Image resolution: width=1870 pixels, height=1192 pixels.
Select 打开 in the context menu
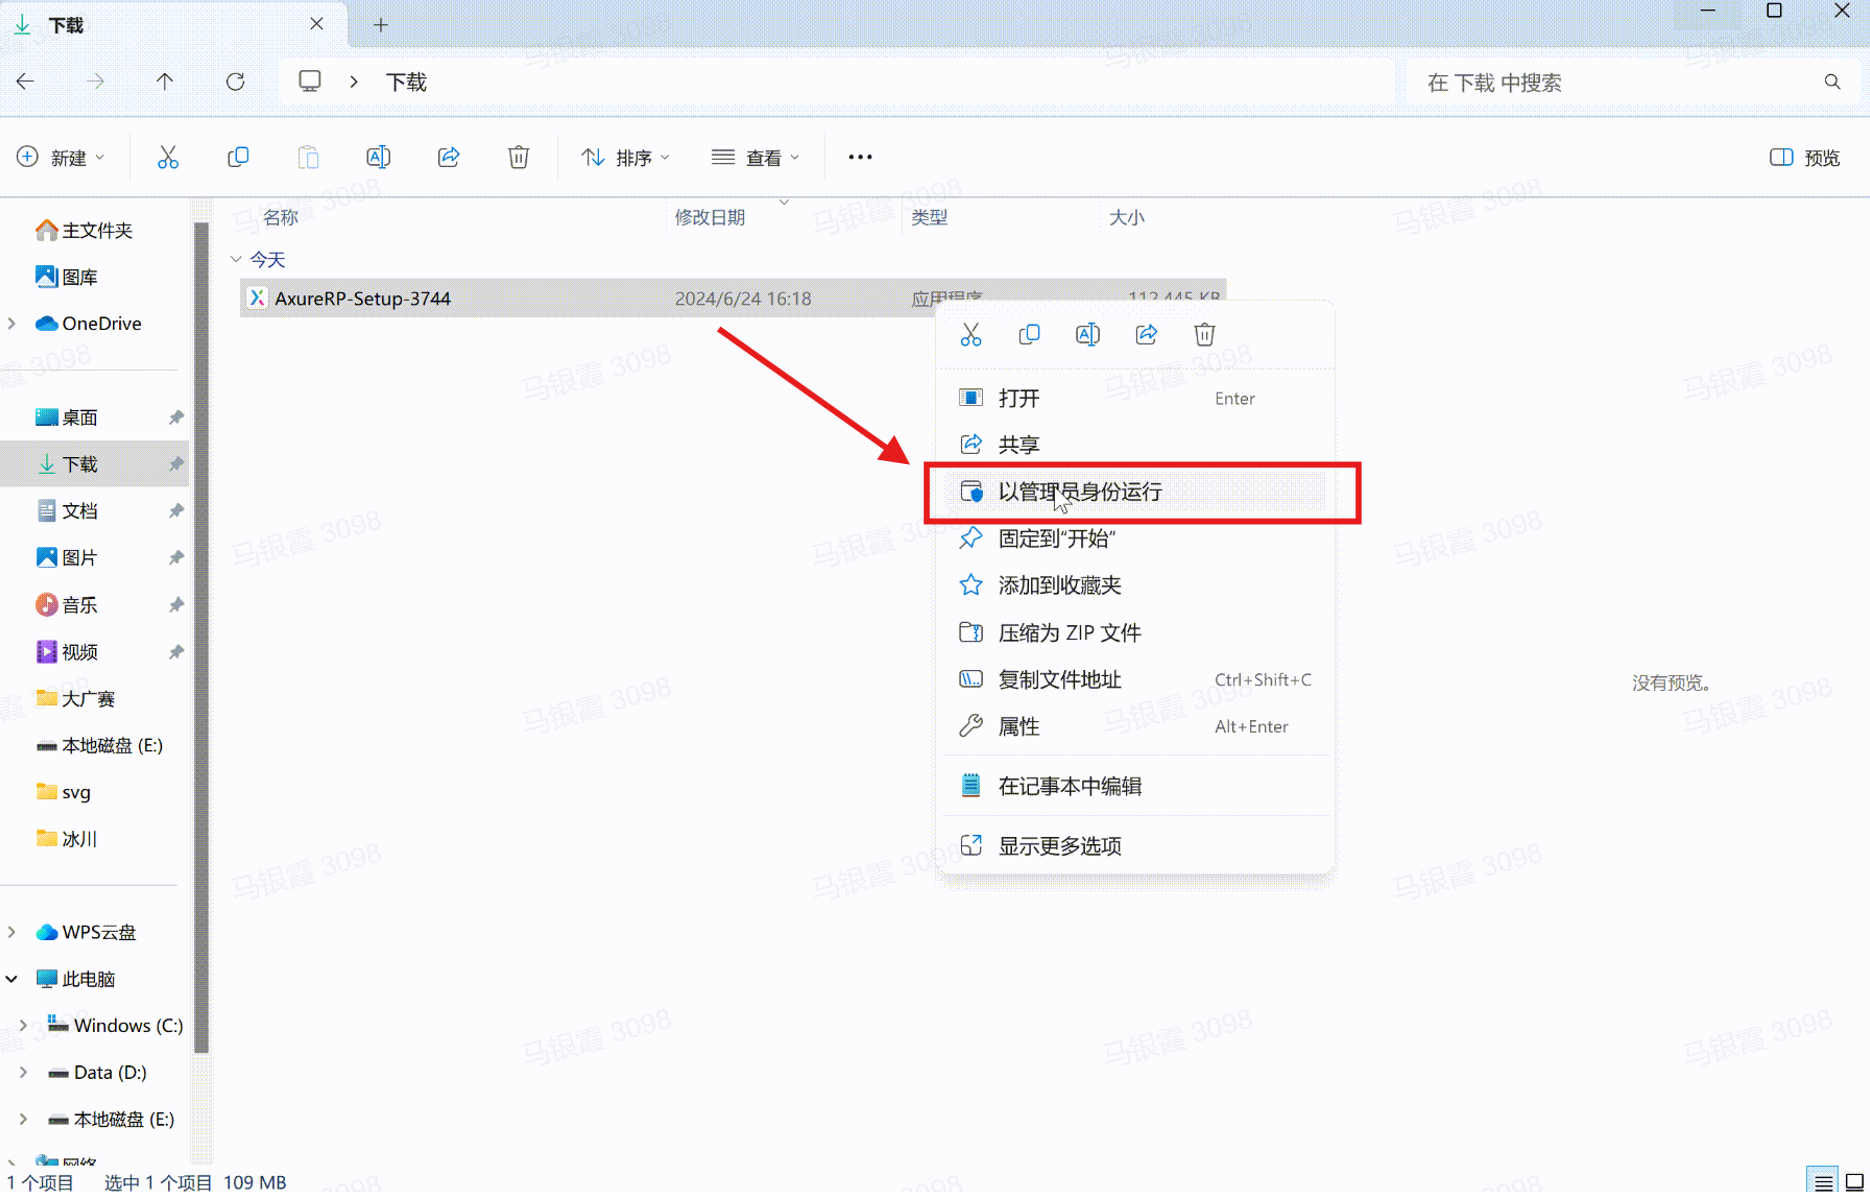1135,398
